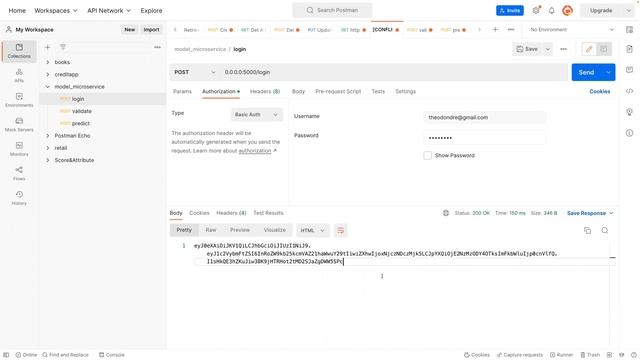This screenshot has height=360, width=640.
Task: Open the Send button dropdown arrow
Action: 608,72
